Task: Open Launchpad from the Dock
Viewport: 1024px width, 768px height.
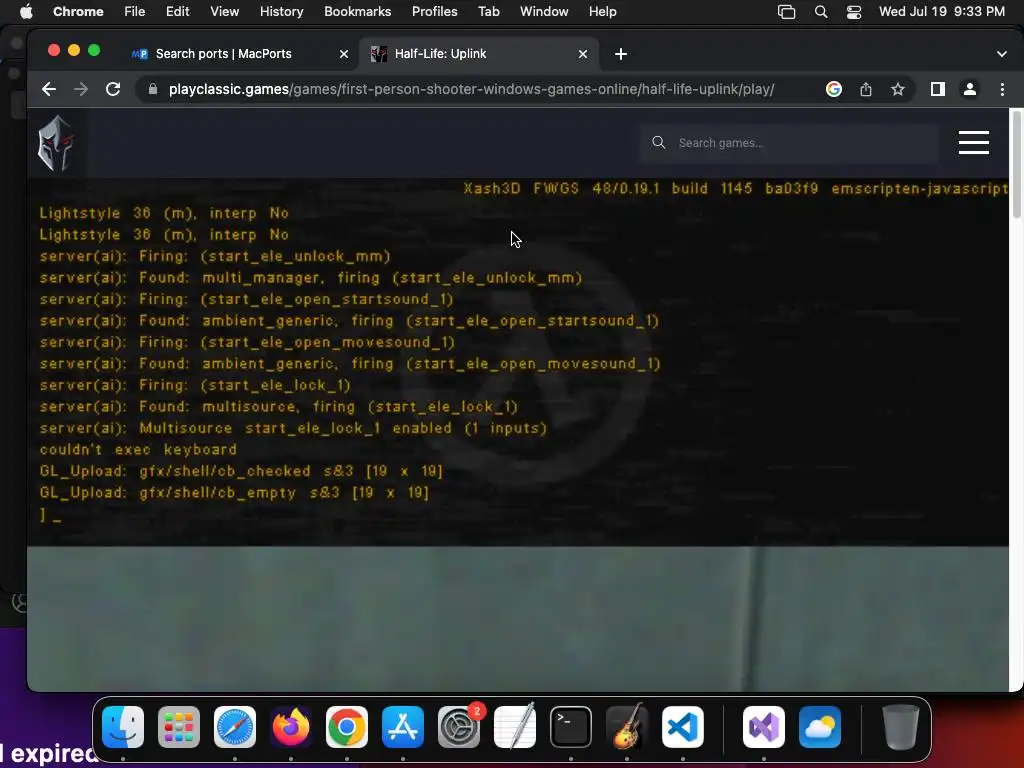Action: click(x=179, y=727)
